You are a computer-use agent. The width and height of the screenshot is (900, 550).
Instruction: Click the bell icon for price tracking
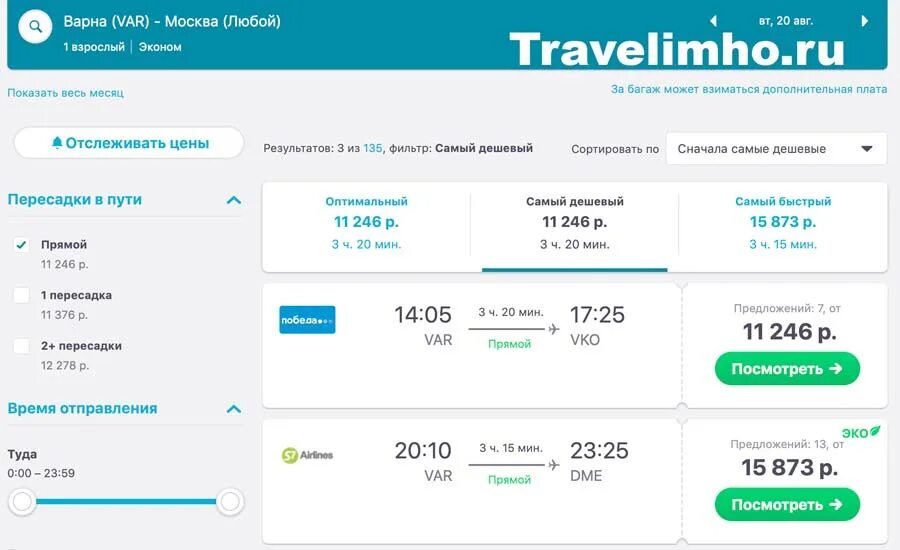pyautogui.click(x=57, y=142)
